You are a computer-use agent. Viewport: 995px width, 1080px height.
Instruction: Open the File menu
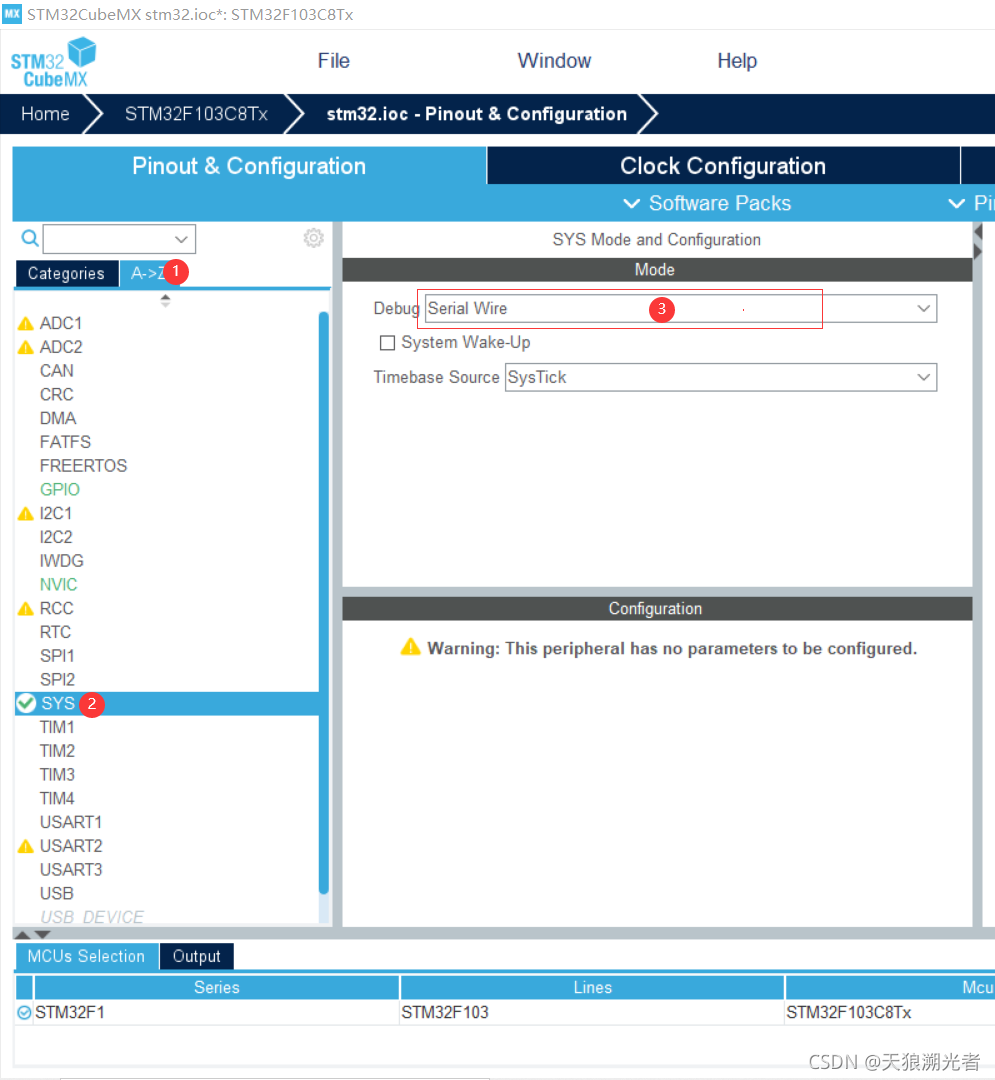(333, 61)
